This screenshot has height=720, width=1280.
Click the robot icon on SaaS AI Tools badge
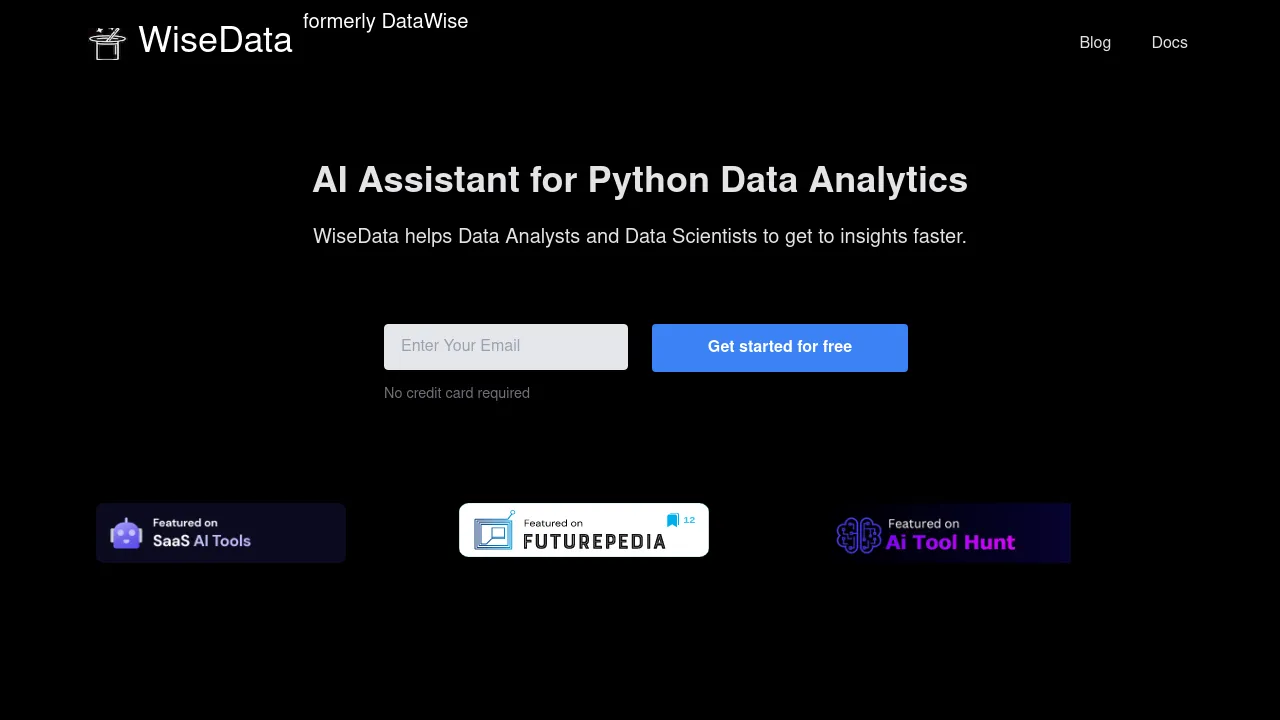coord(125,532)
